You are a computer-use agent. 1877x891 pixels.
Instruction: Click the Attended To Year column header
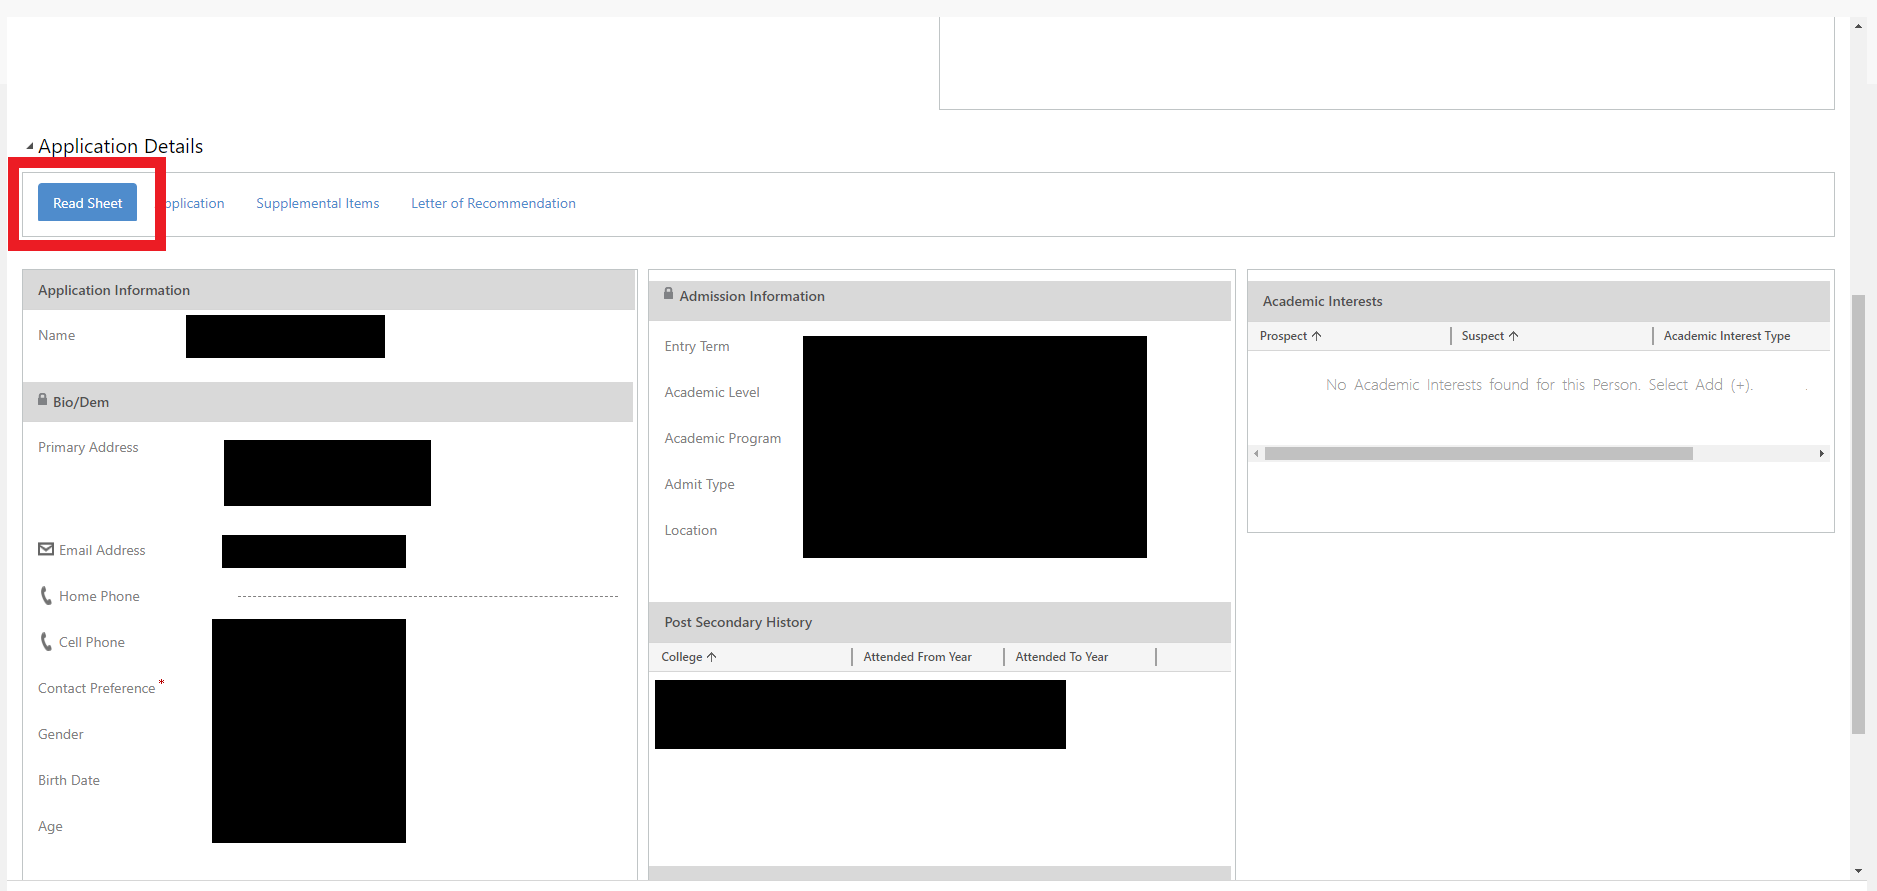point(1061,657)
